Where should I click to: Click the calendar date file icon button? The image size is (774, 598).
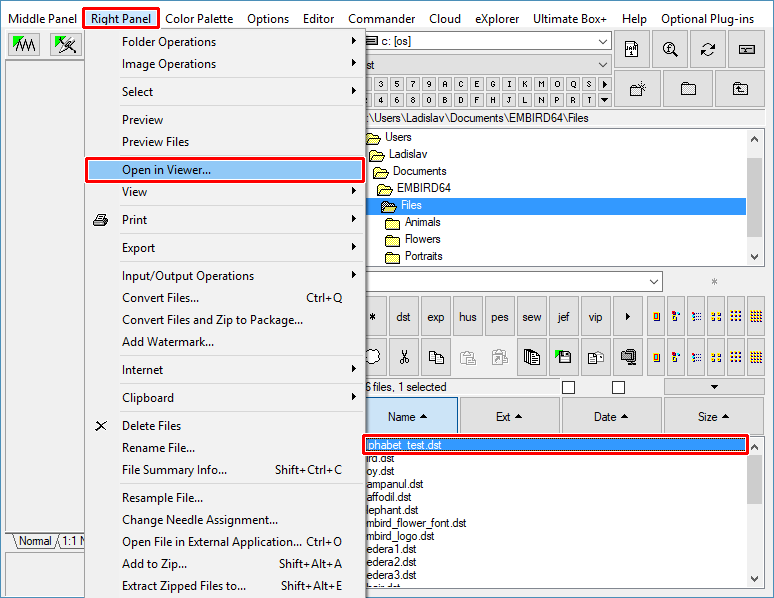click(x=631, y=49)
